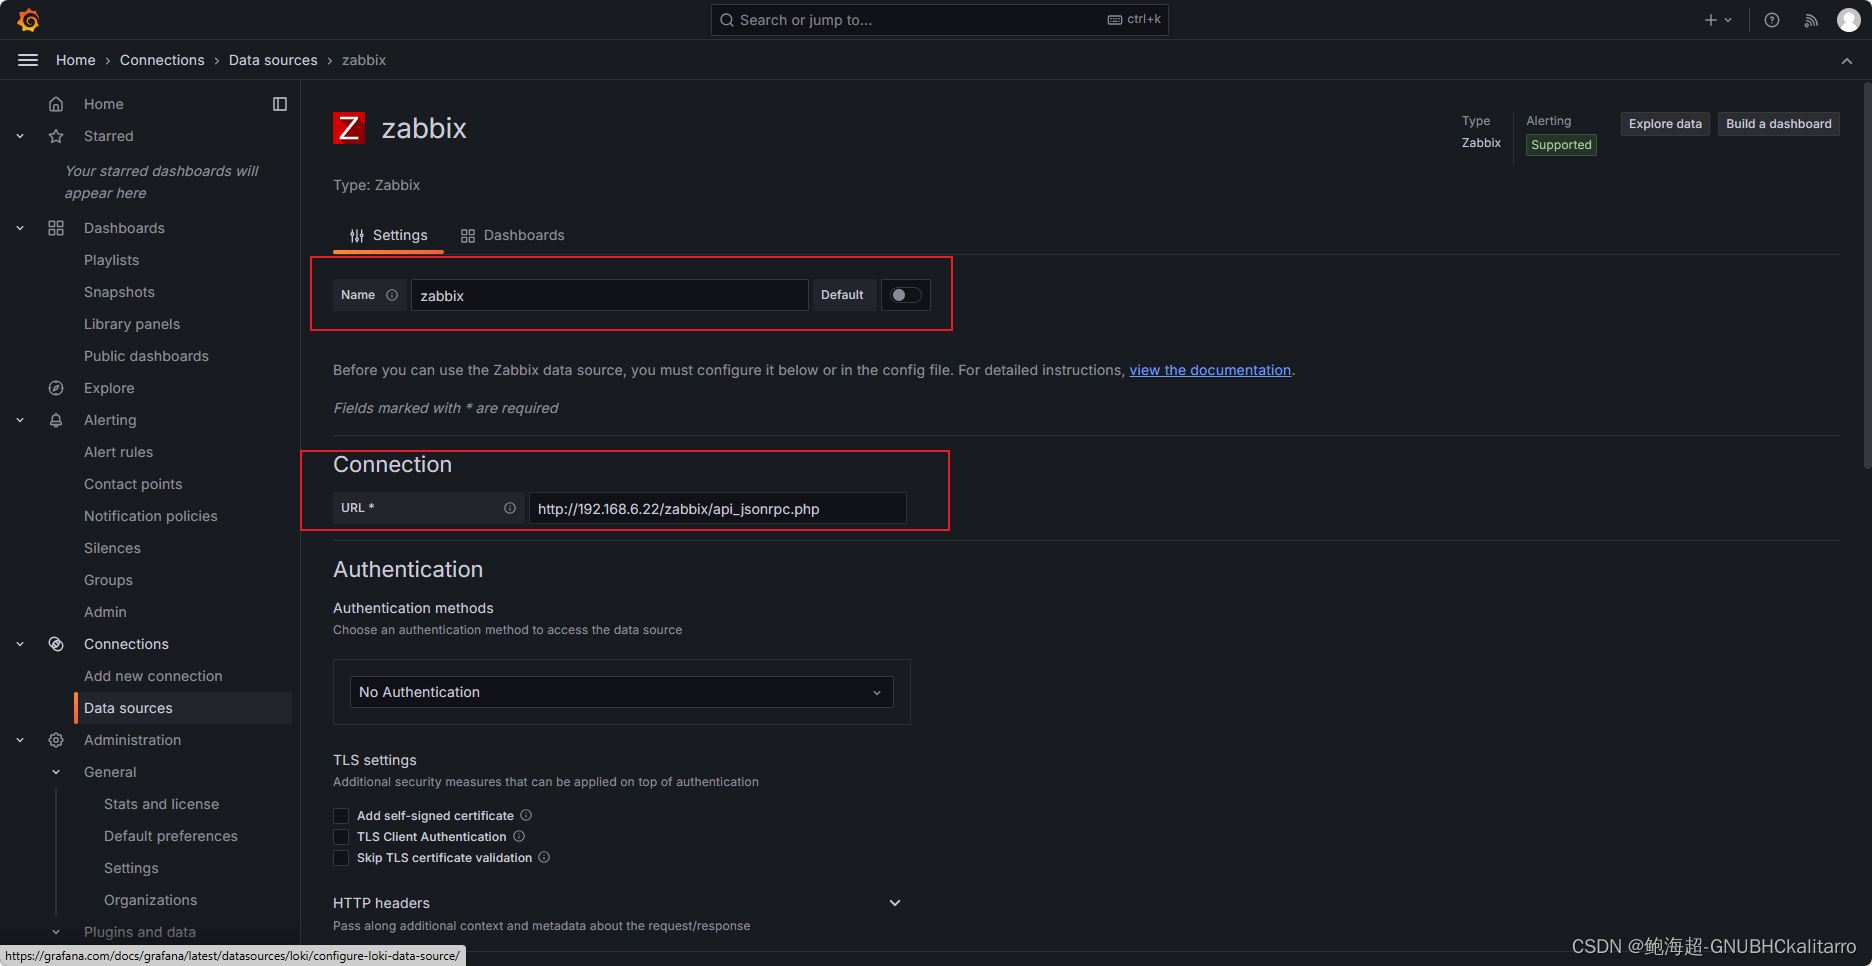Click the Starred star icon

[56, 136]
